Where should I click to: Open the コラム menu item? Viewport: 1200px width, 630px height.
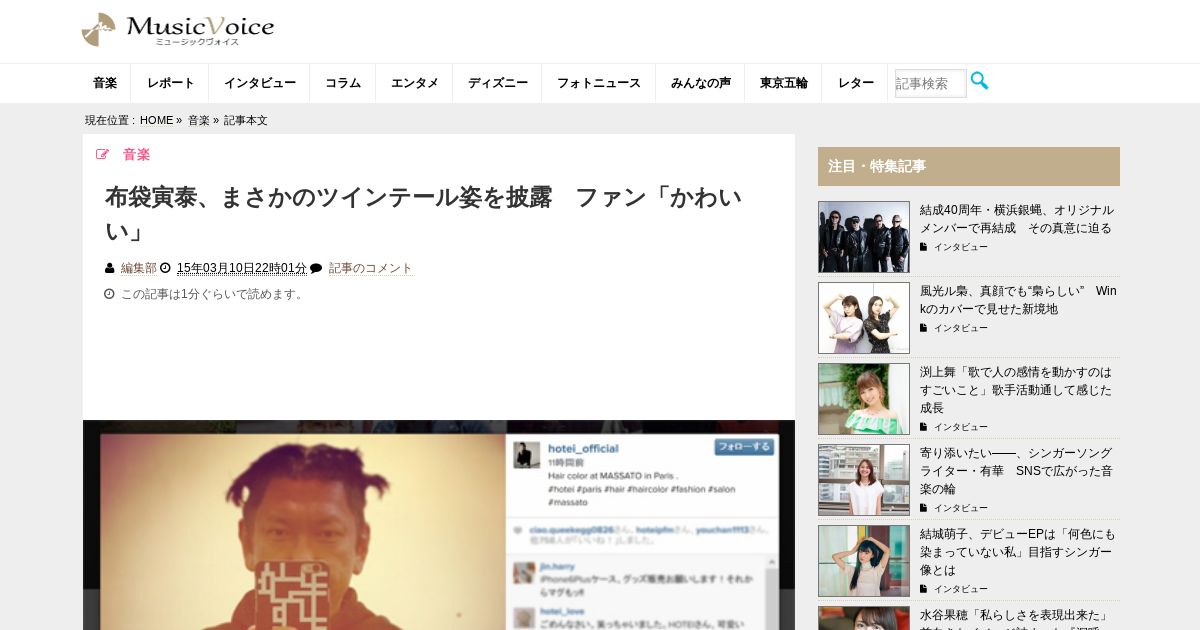click(x=343, y=83)
